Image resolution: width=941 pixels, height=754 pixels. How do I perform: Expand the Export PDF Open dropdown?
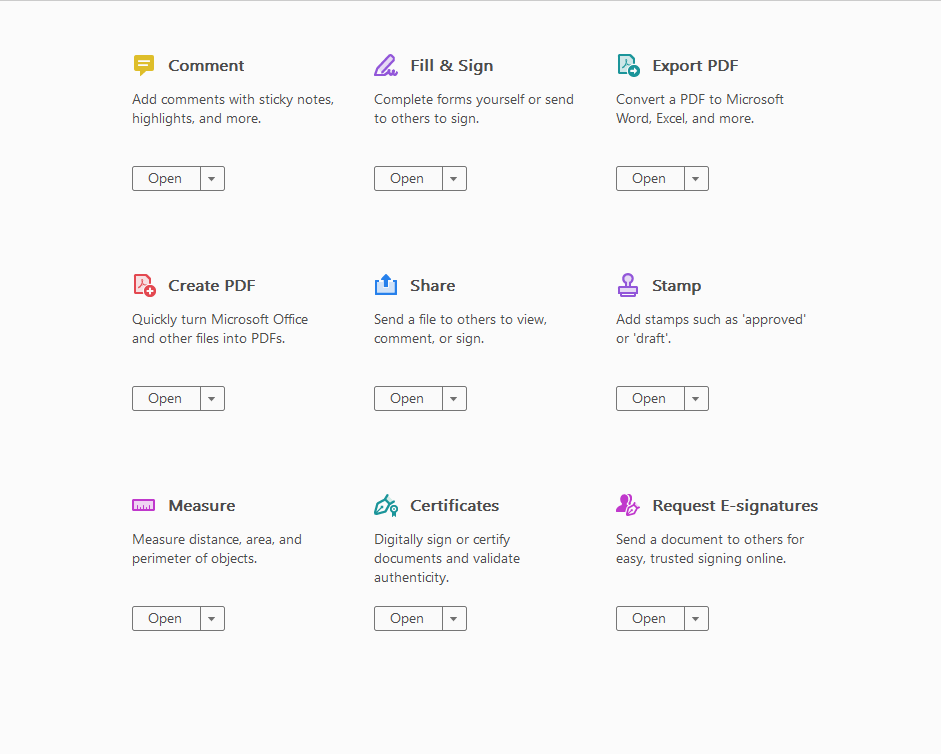pyautogui.click(x=695, y=178)
